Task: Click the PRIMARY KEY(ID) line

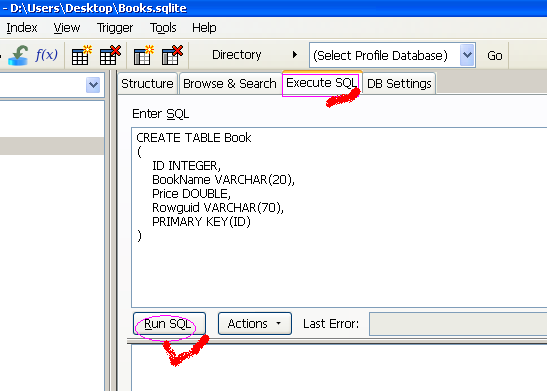Action: click(201, 221)
